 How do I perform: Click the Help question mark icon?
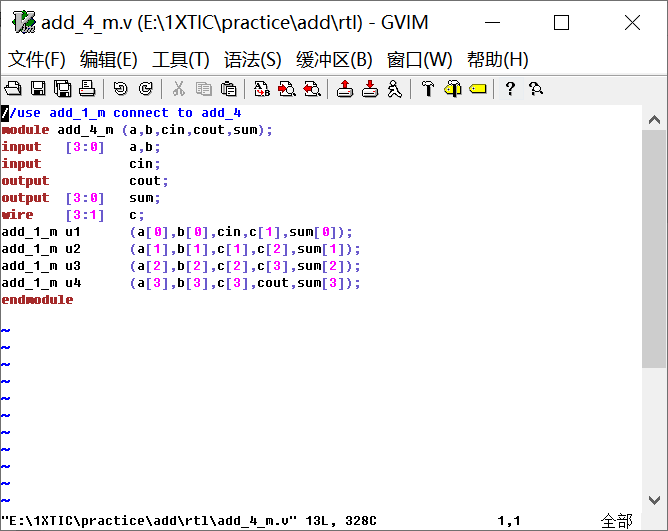(510, 89)
